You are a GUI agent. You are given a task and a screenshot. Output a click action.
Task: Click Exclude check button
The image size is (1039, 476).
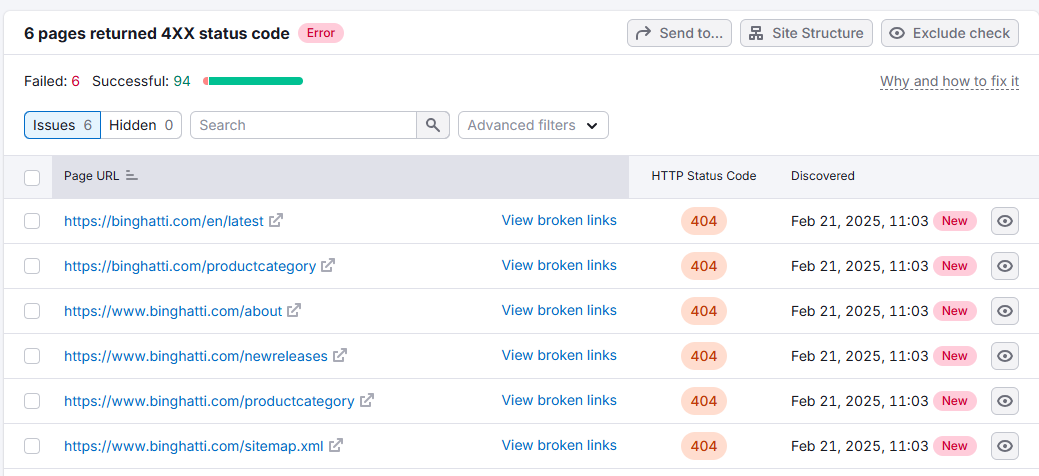(950, 33)
